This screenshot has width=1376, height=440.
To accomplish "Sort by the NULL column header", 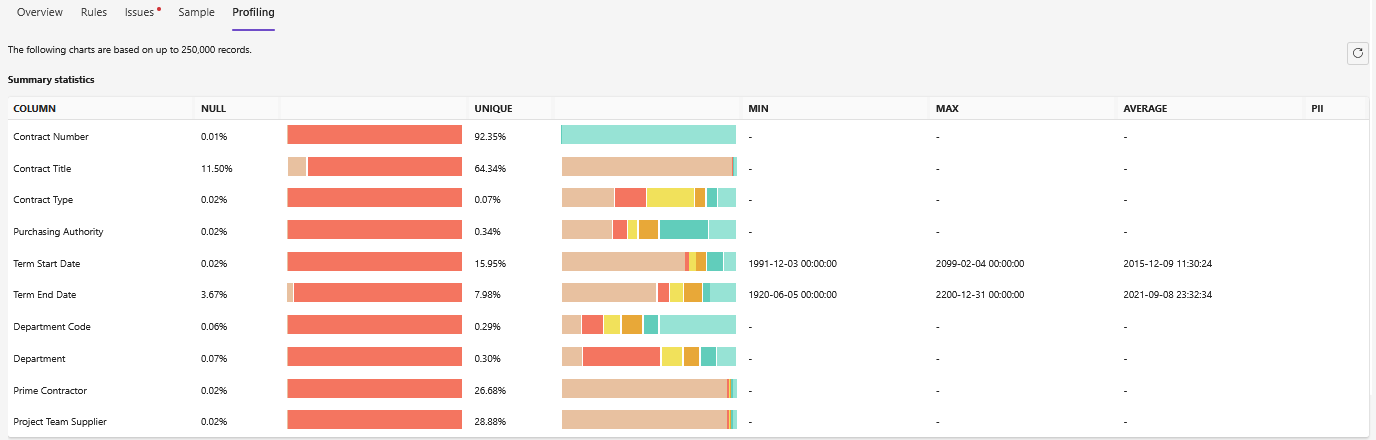I will point(213,108).
